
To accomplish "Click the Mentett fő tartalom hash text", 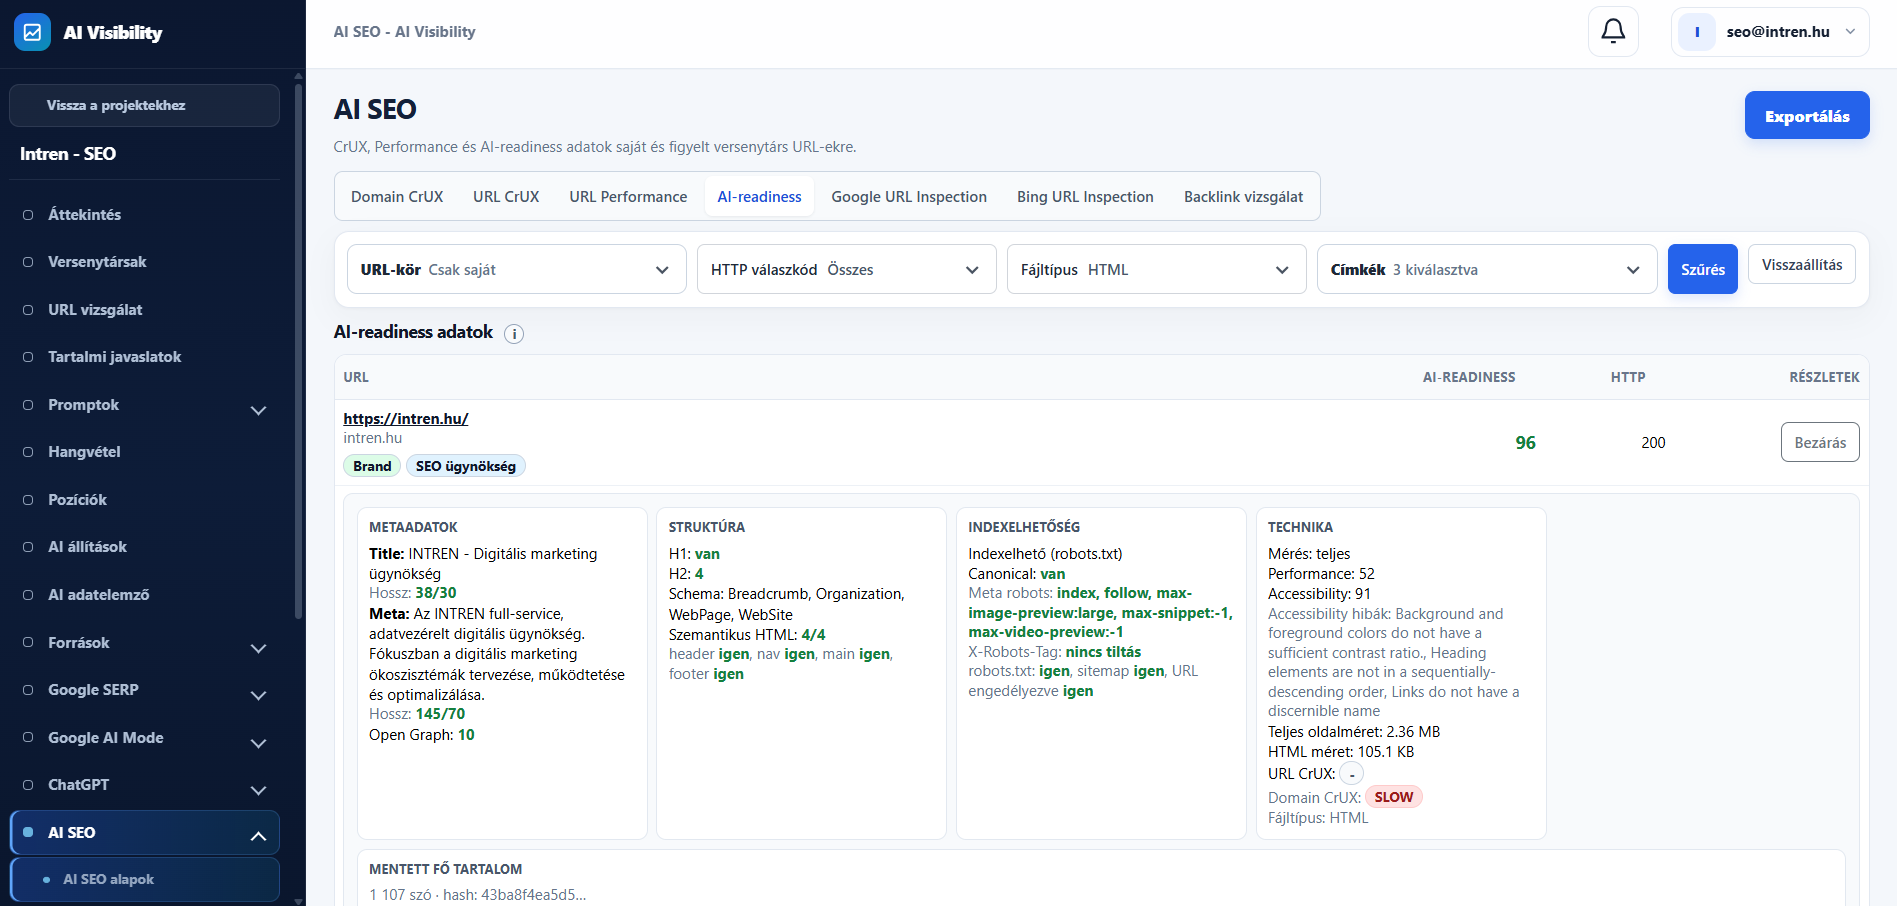I will (477, 895).
